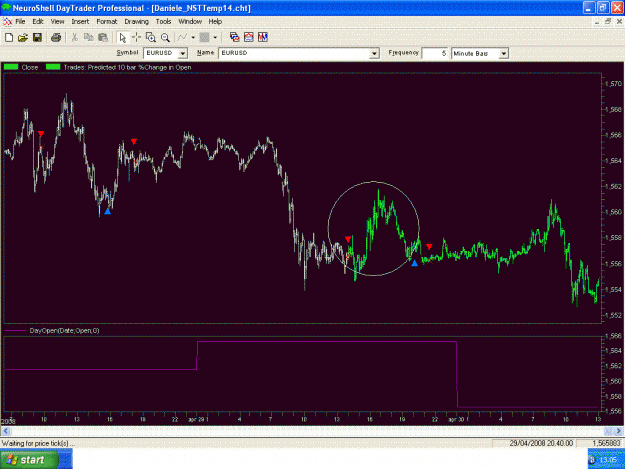
Task: Click the trading strategy wizard icon
Action: point(263,37)
